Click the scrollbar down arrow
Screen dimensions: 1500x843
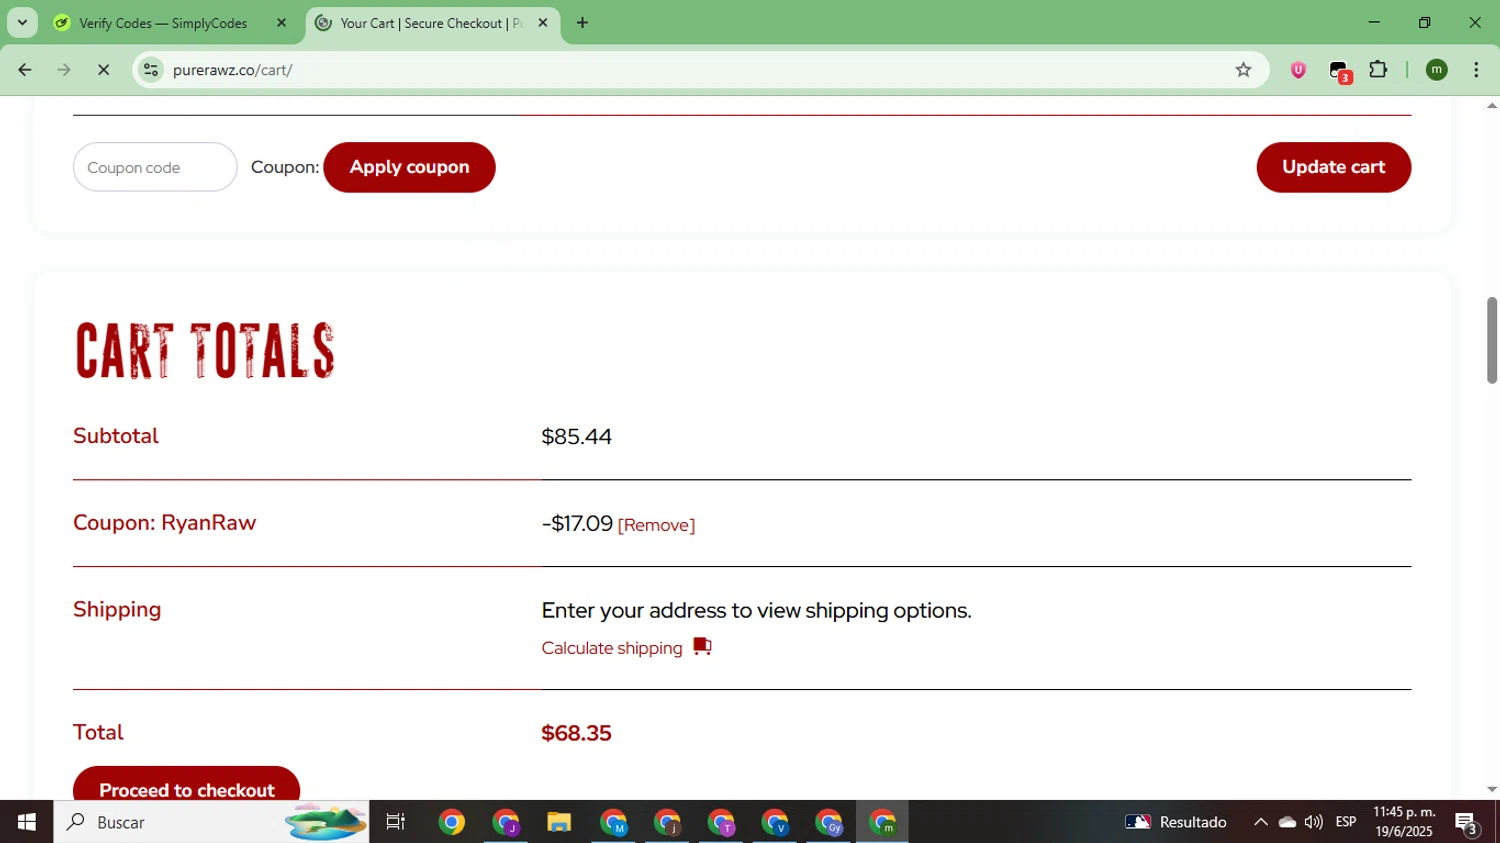[x=1492, y=790]
